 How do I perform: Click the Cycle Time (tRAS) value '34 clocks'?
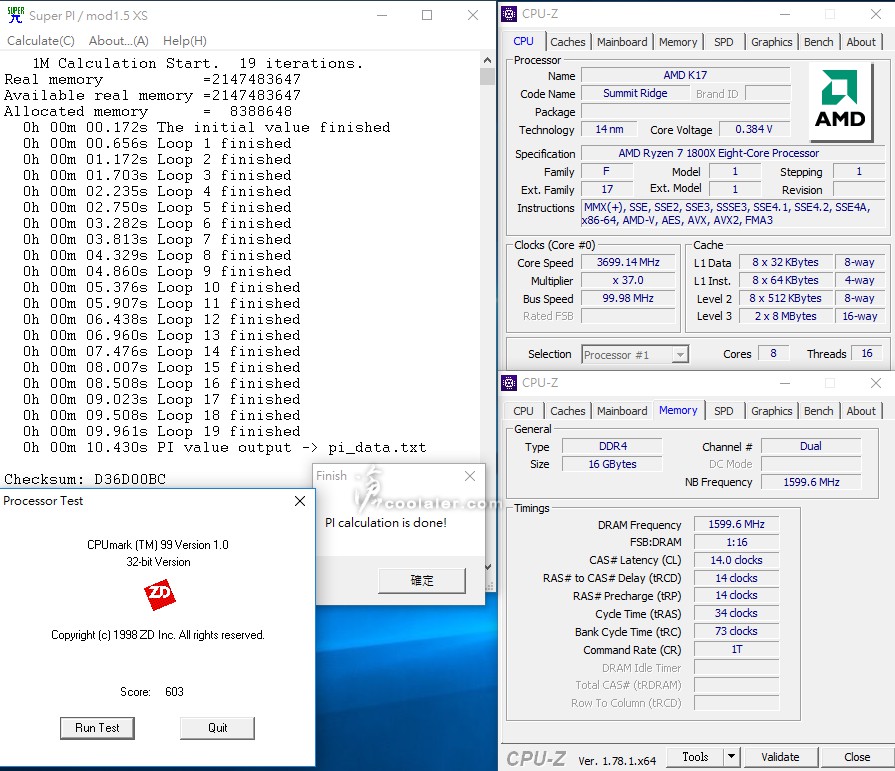(736, 613)
